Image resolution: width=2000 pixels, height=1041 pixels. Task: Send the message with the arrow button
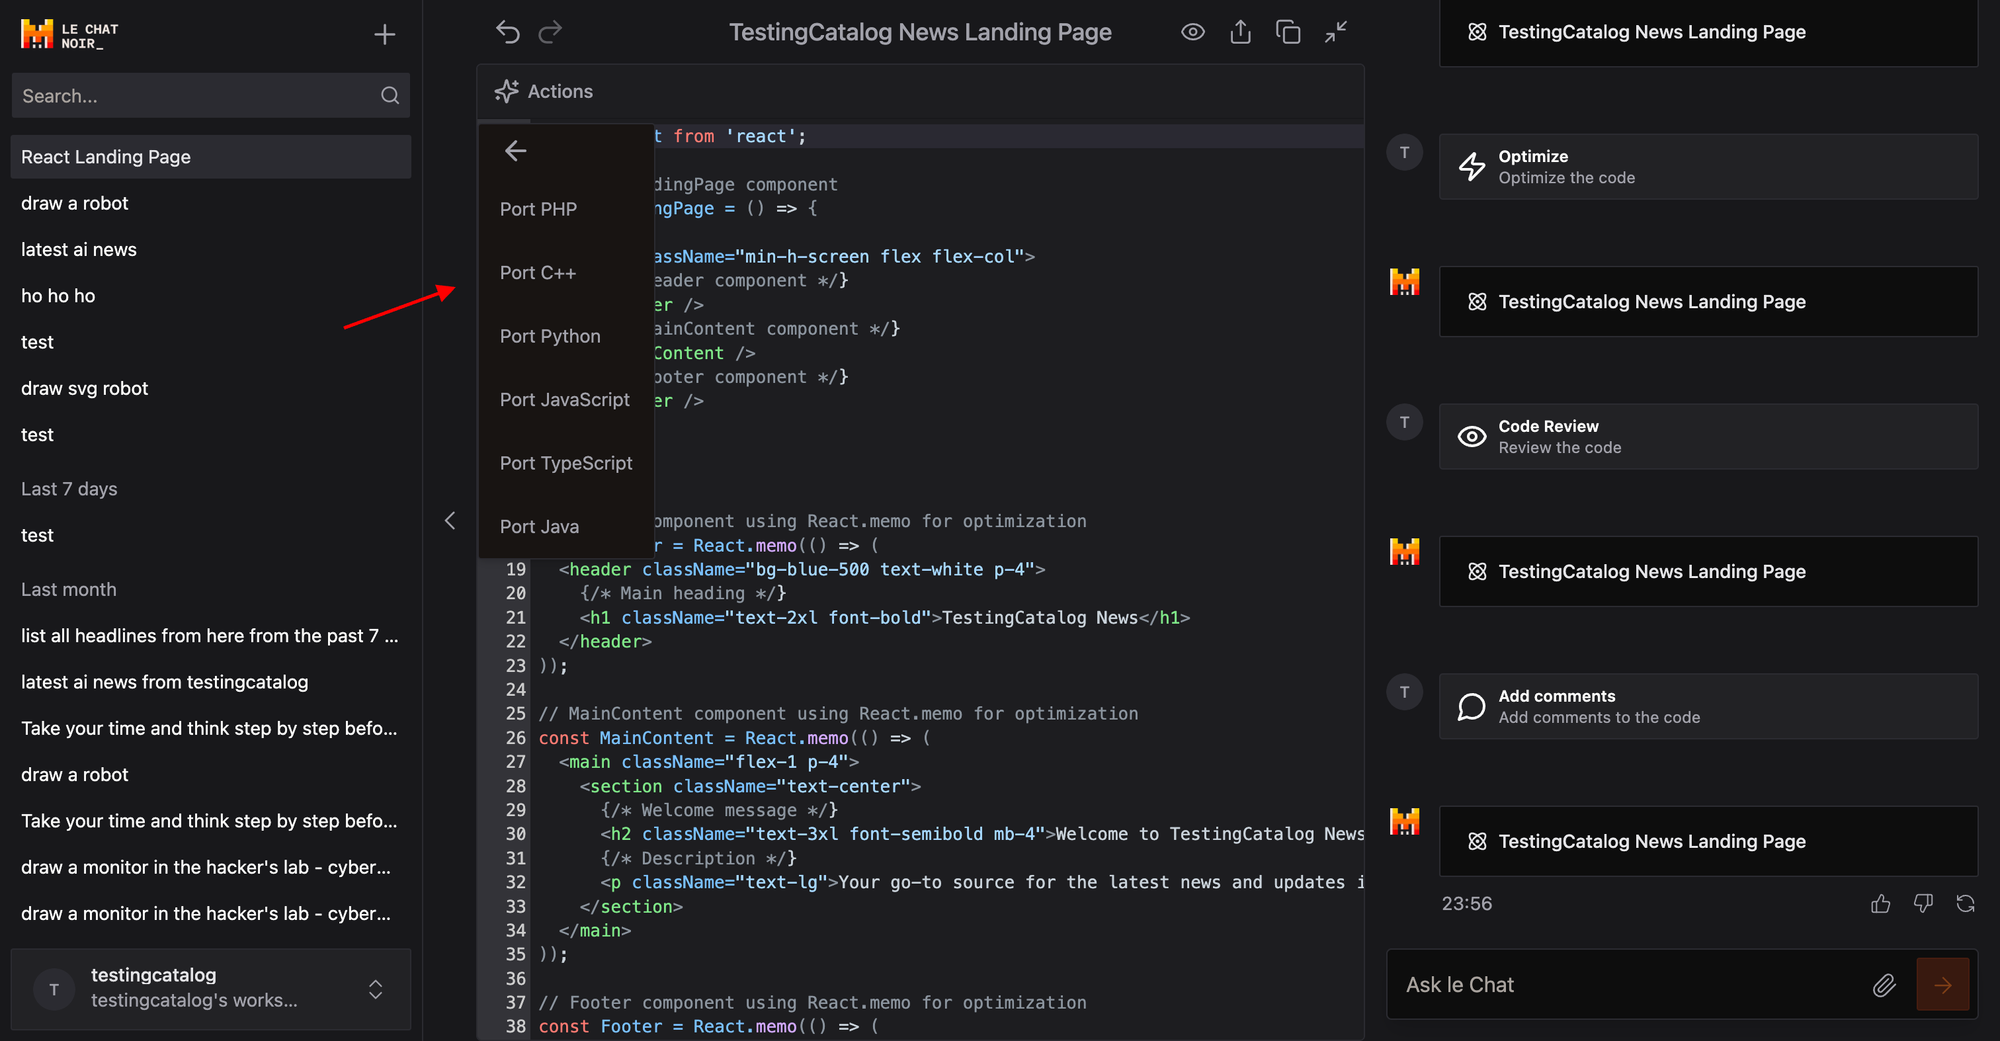1943,985
